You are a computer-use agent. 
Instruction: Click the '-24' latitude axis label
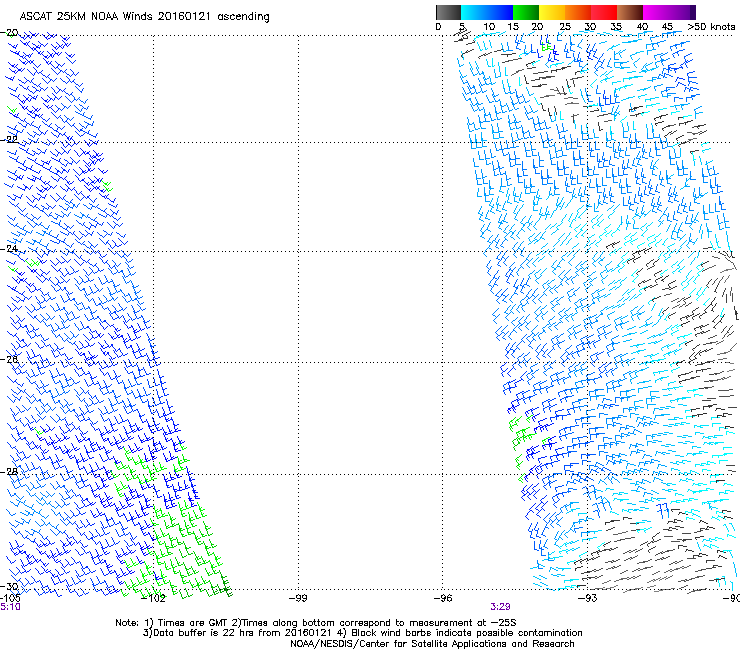pyautogui.click(x=11, y=248)
